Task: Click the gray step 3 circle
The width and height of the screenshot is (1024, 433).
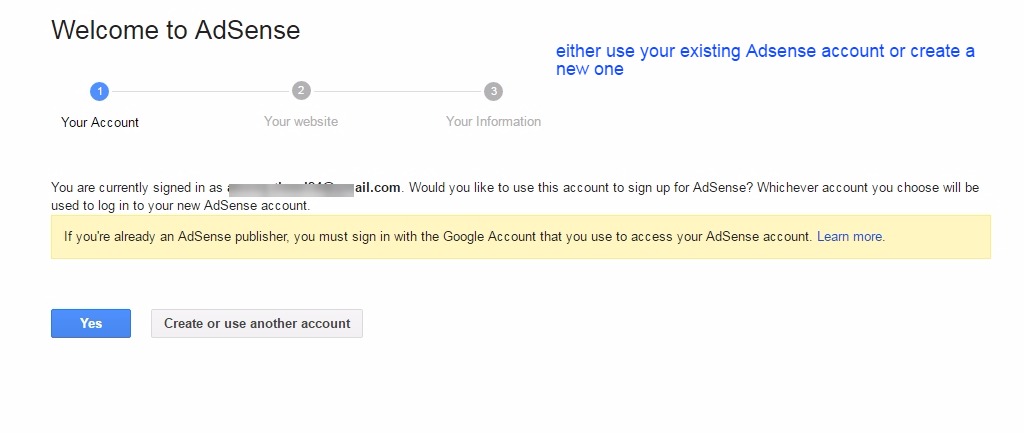Action: click(x=493, y=91)
